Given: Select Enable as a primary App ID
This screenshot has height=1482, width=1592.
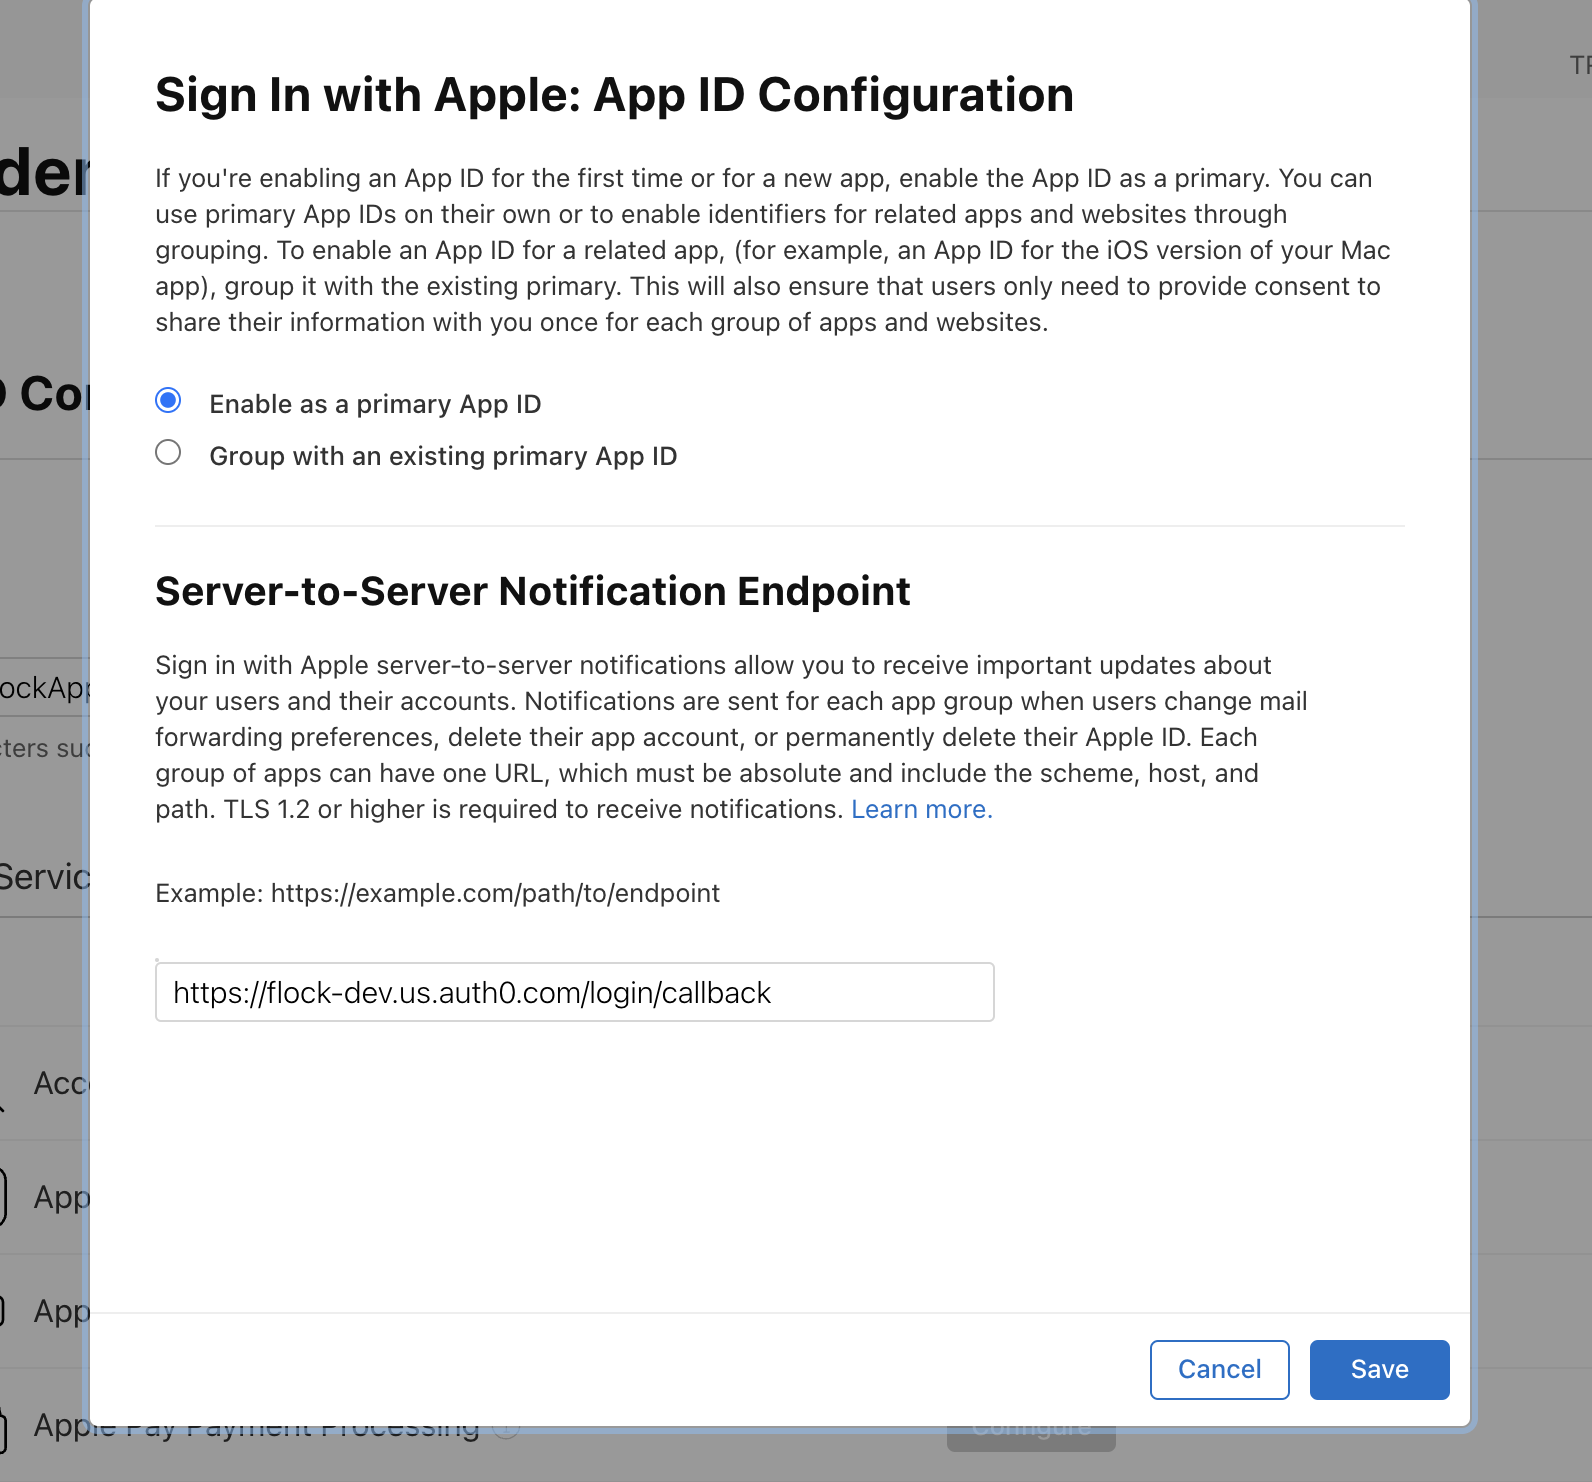Looking at the screenshot, I should coord(168,401).
